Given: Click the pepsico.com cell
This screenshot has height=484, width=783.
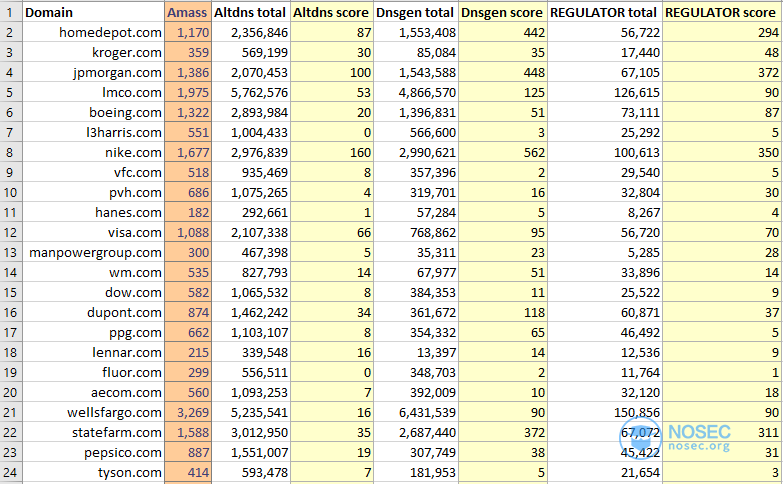Looking at the screenshot, I should point(93,452).
